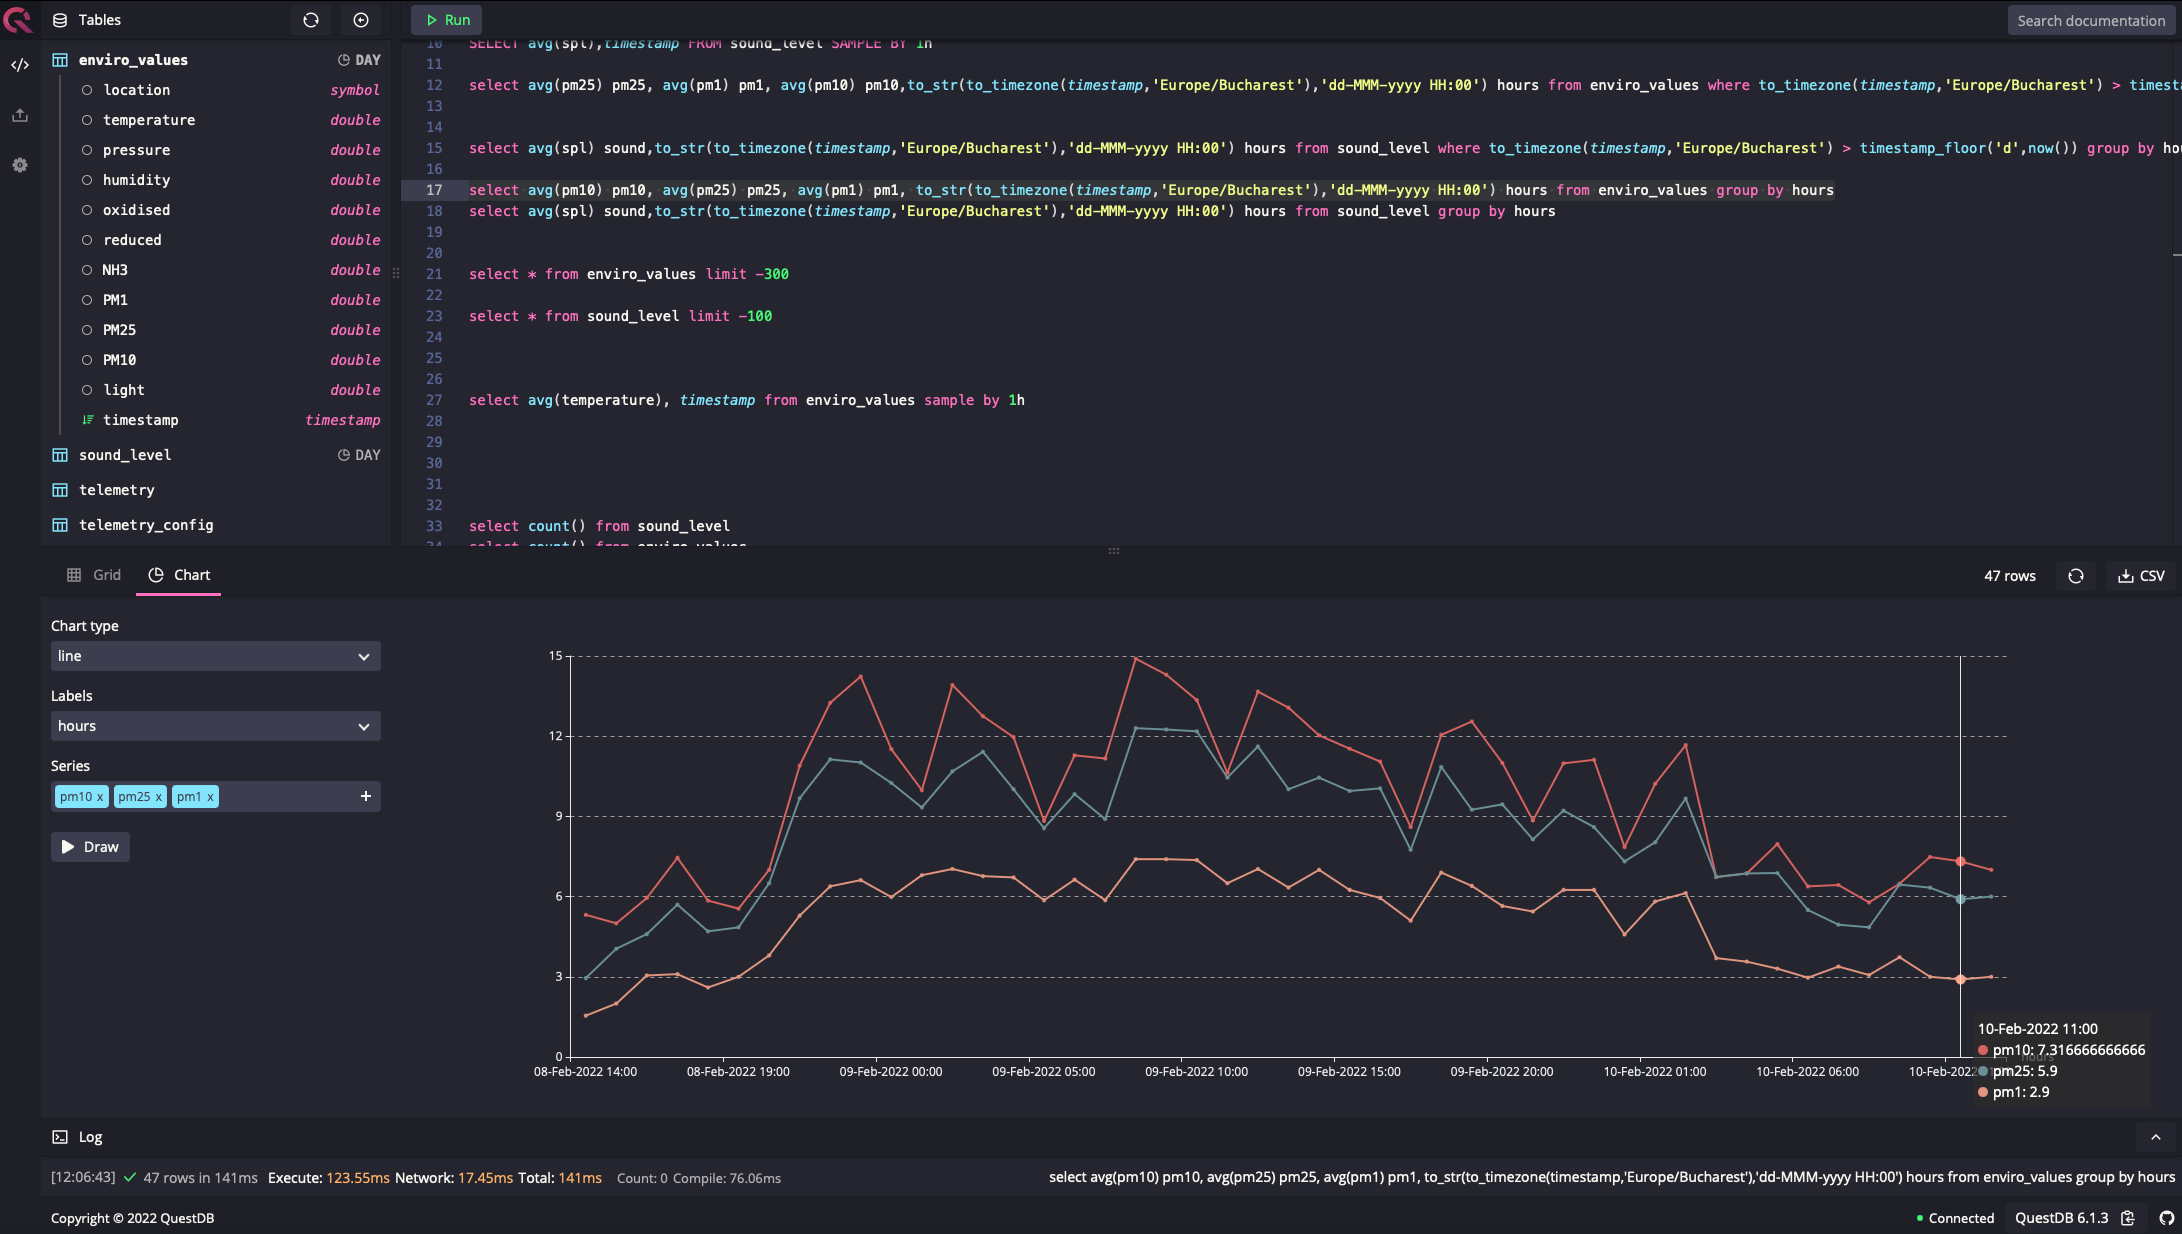Copy the QuestDB version clipboard icon
This screenshot has width=2182, height=1234.
[2128, 1218]
